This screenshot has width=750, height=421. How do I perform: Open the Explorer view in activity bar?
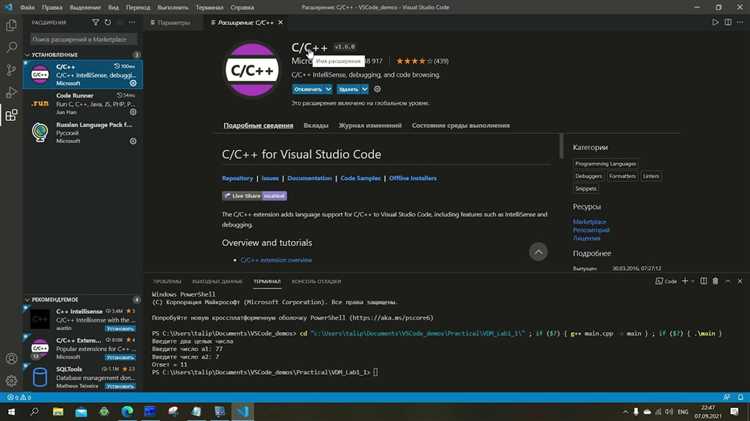11,25
